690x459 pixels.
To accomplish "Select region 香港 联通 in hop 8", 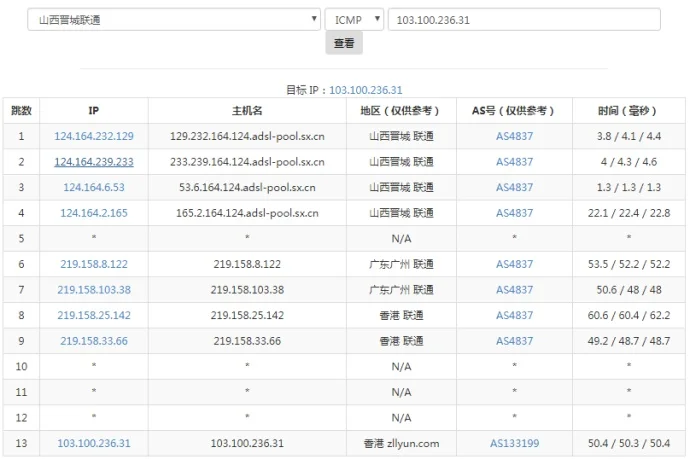I will pos(401,315).
